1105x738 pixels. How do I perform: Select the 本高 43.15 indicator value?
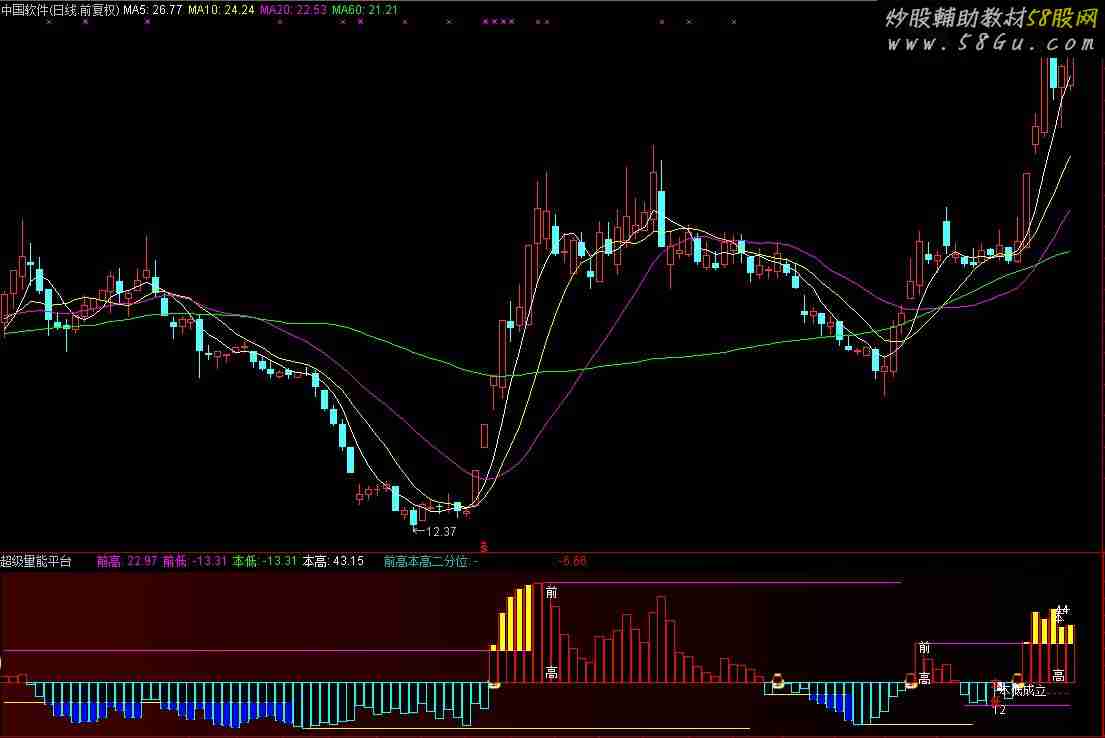(333, 561)
